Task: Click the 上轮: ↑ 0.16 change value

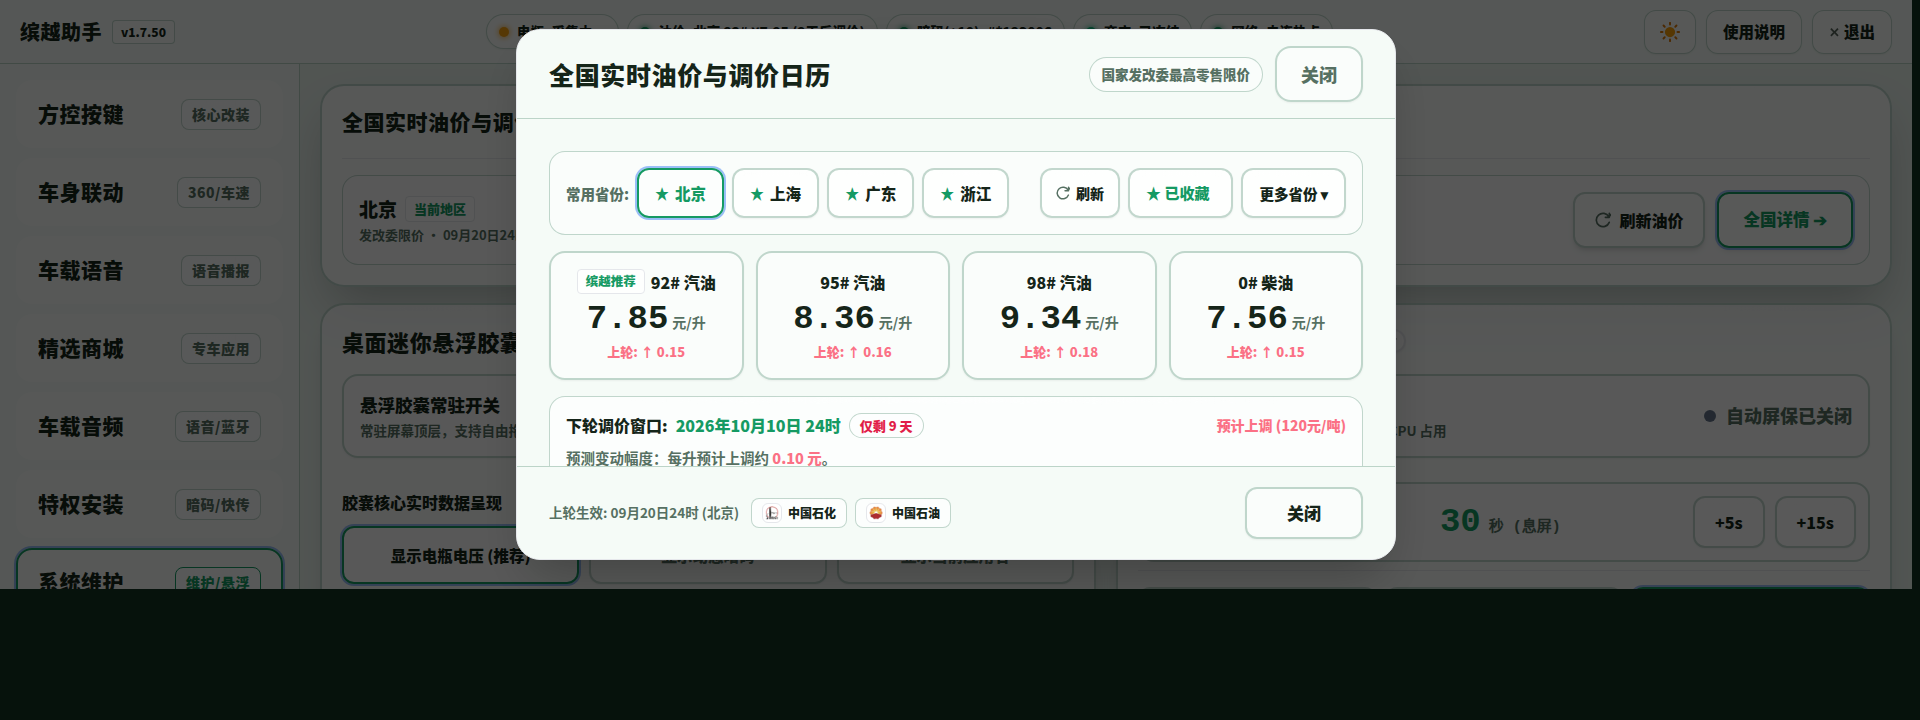Action: coord(852,352)
